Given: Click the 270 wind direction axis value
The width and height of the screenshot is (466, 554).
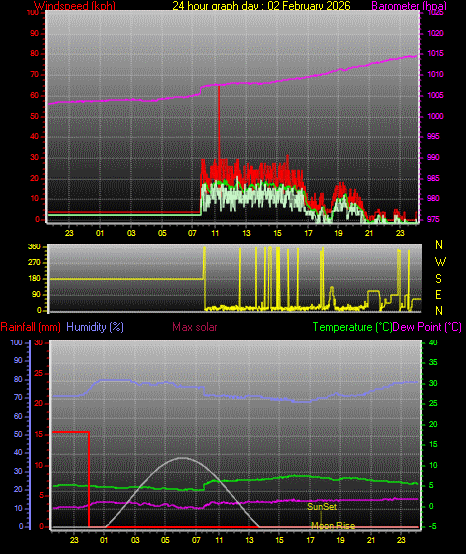Looking at the screenshot, I should [34, 263].
